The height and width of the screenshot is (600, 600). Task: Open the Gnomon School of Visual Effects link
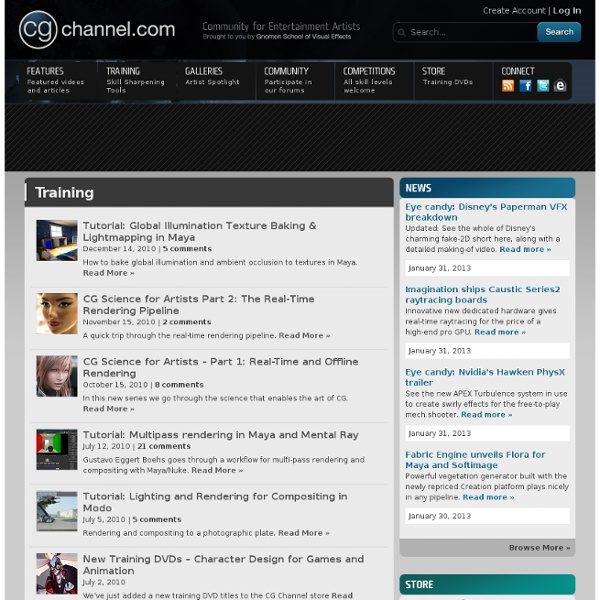(303, 37)
